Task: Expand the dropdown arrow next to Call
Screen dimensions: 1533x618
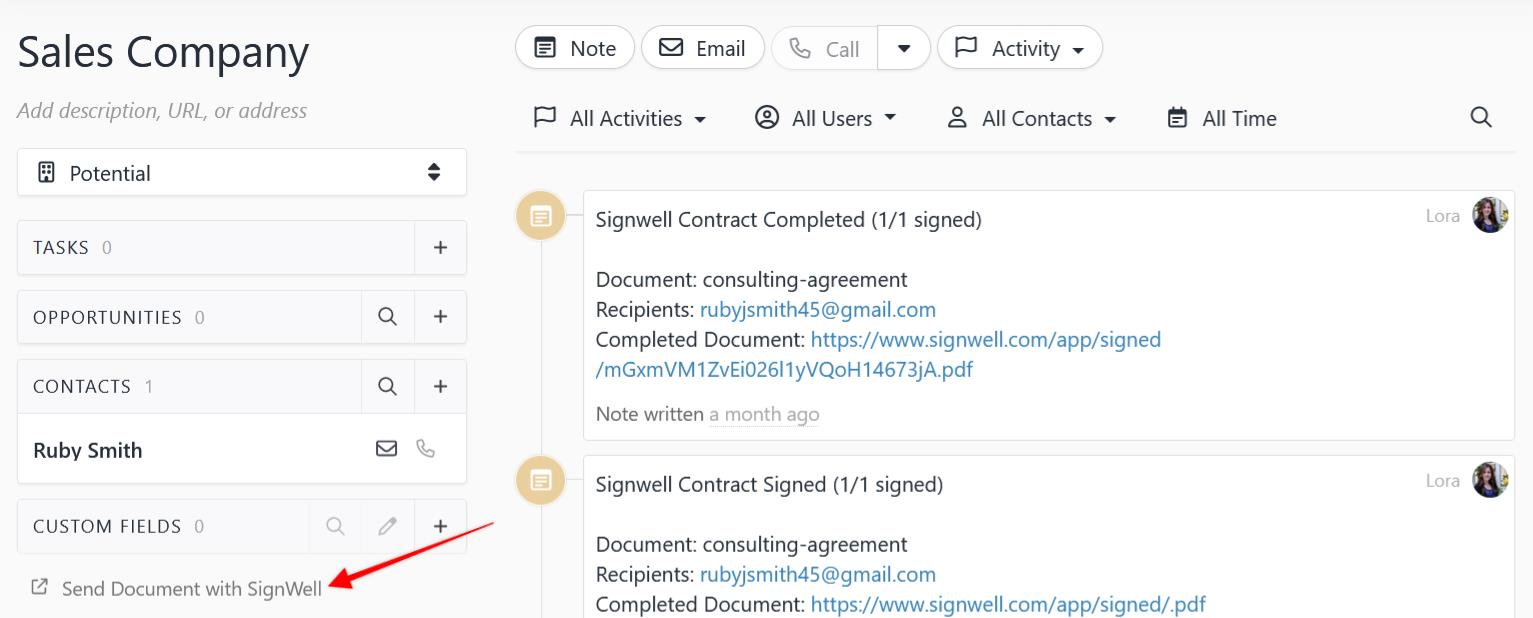Action: (903, 47)
